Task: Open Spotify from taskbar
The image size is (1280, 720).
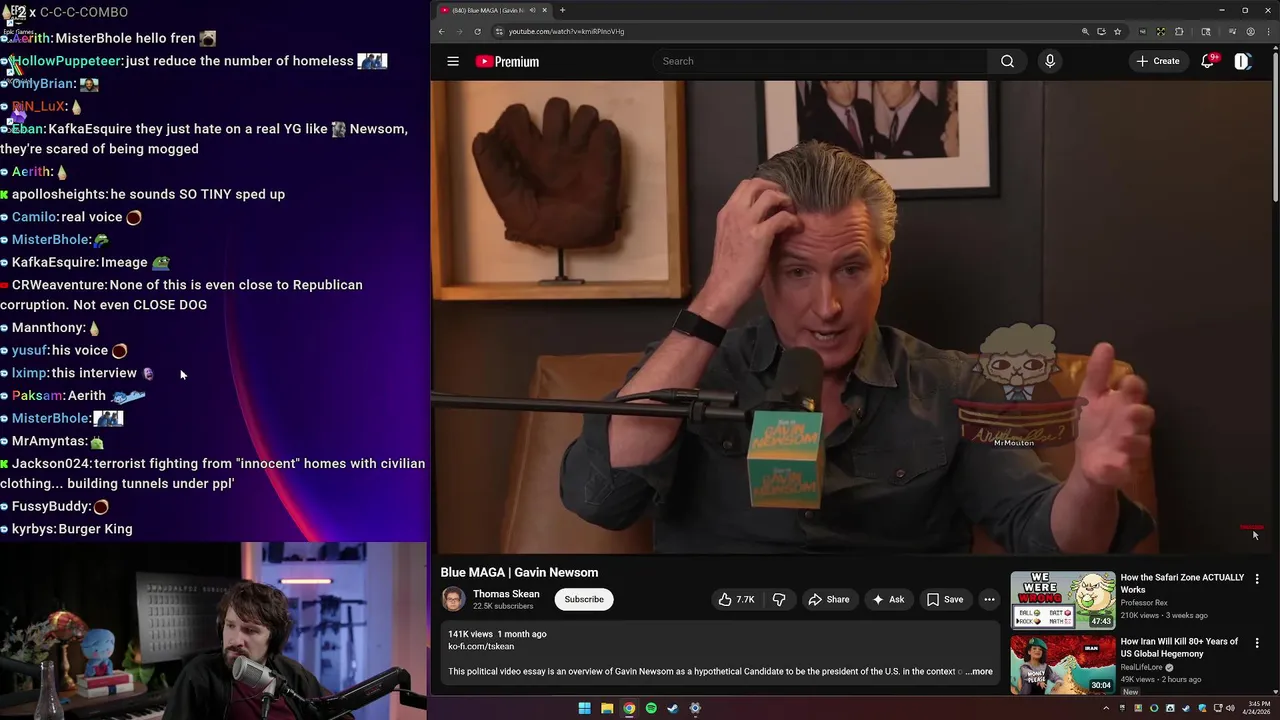Action: pyautogui.click(x=651, y=708)
